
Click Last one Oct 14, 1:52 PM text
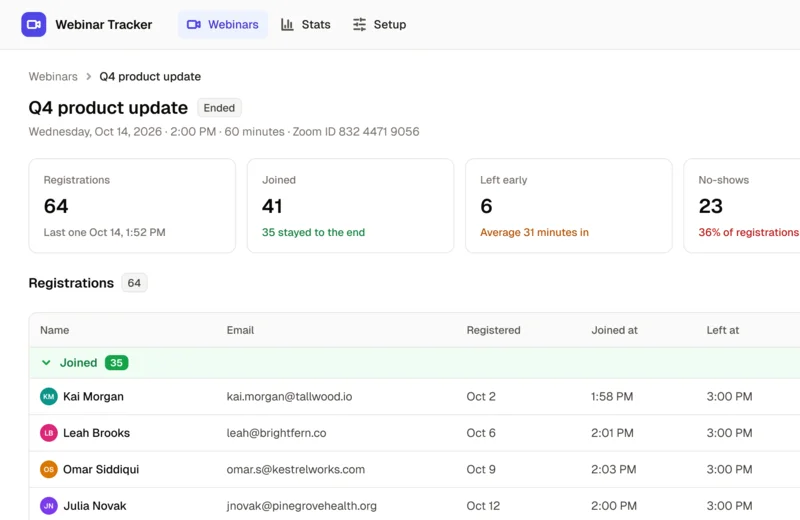click(105, 232)
